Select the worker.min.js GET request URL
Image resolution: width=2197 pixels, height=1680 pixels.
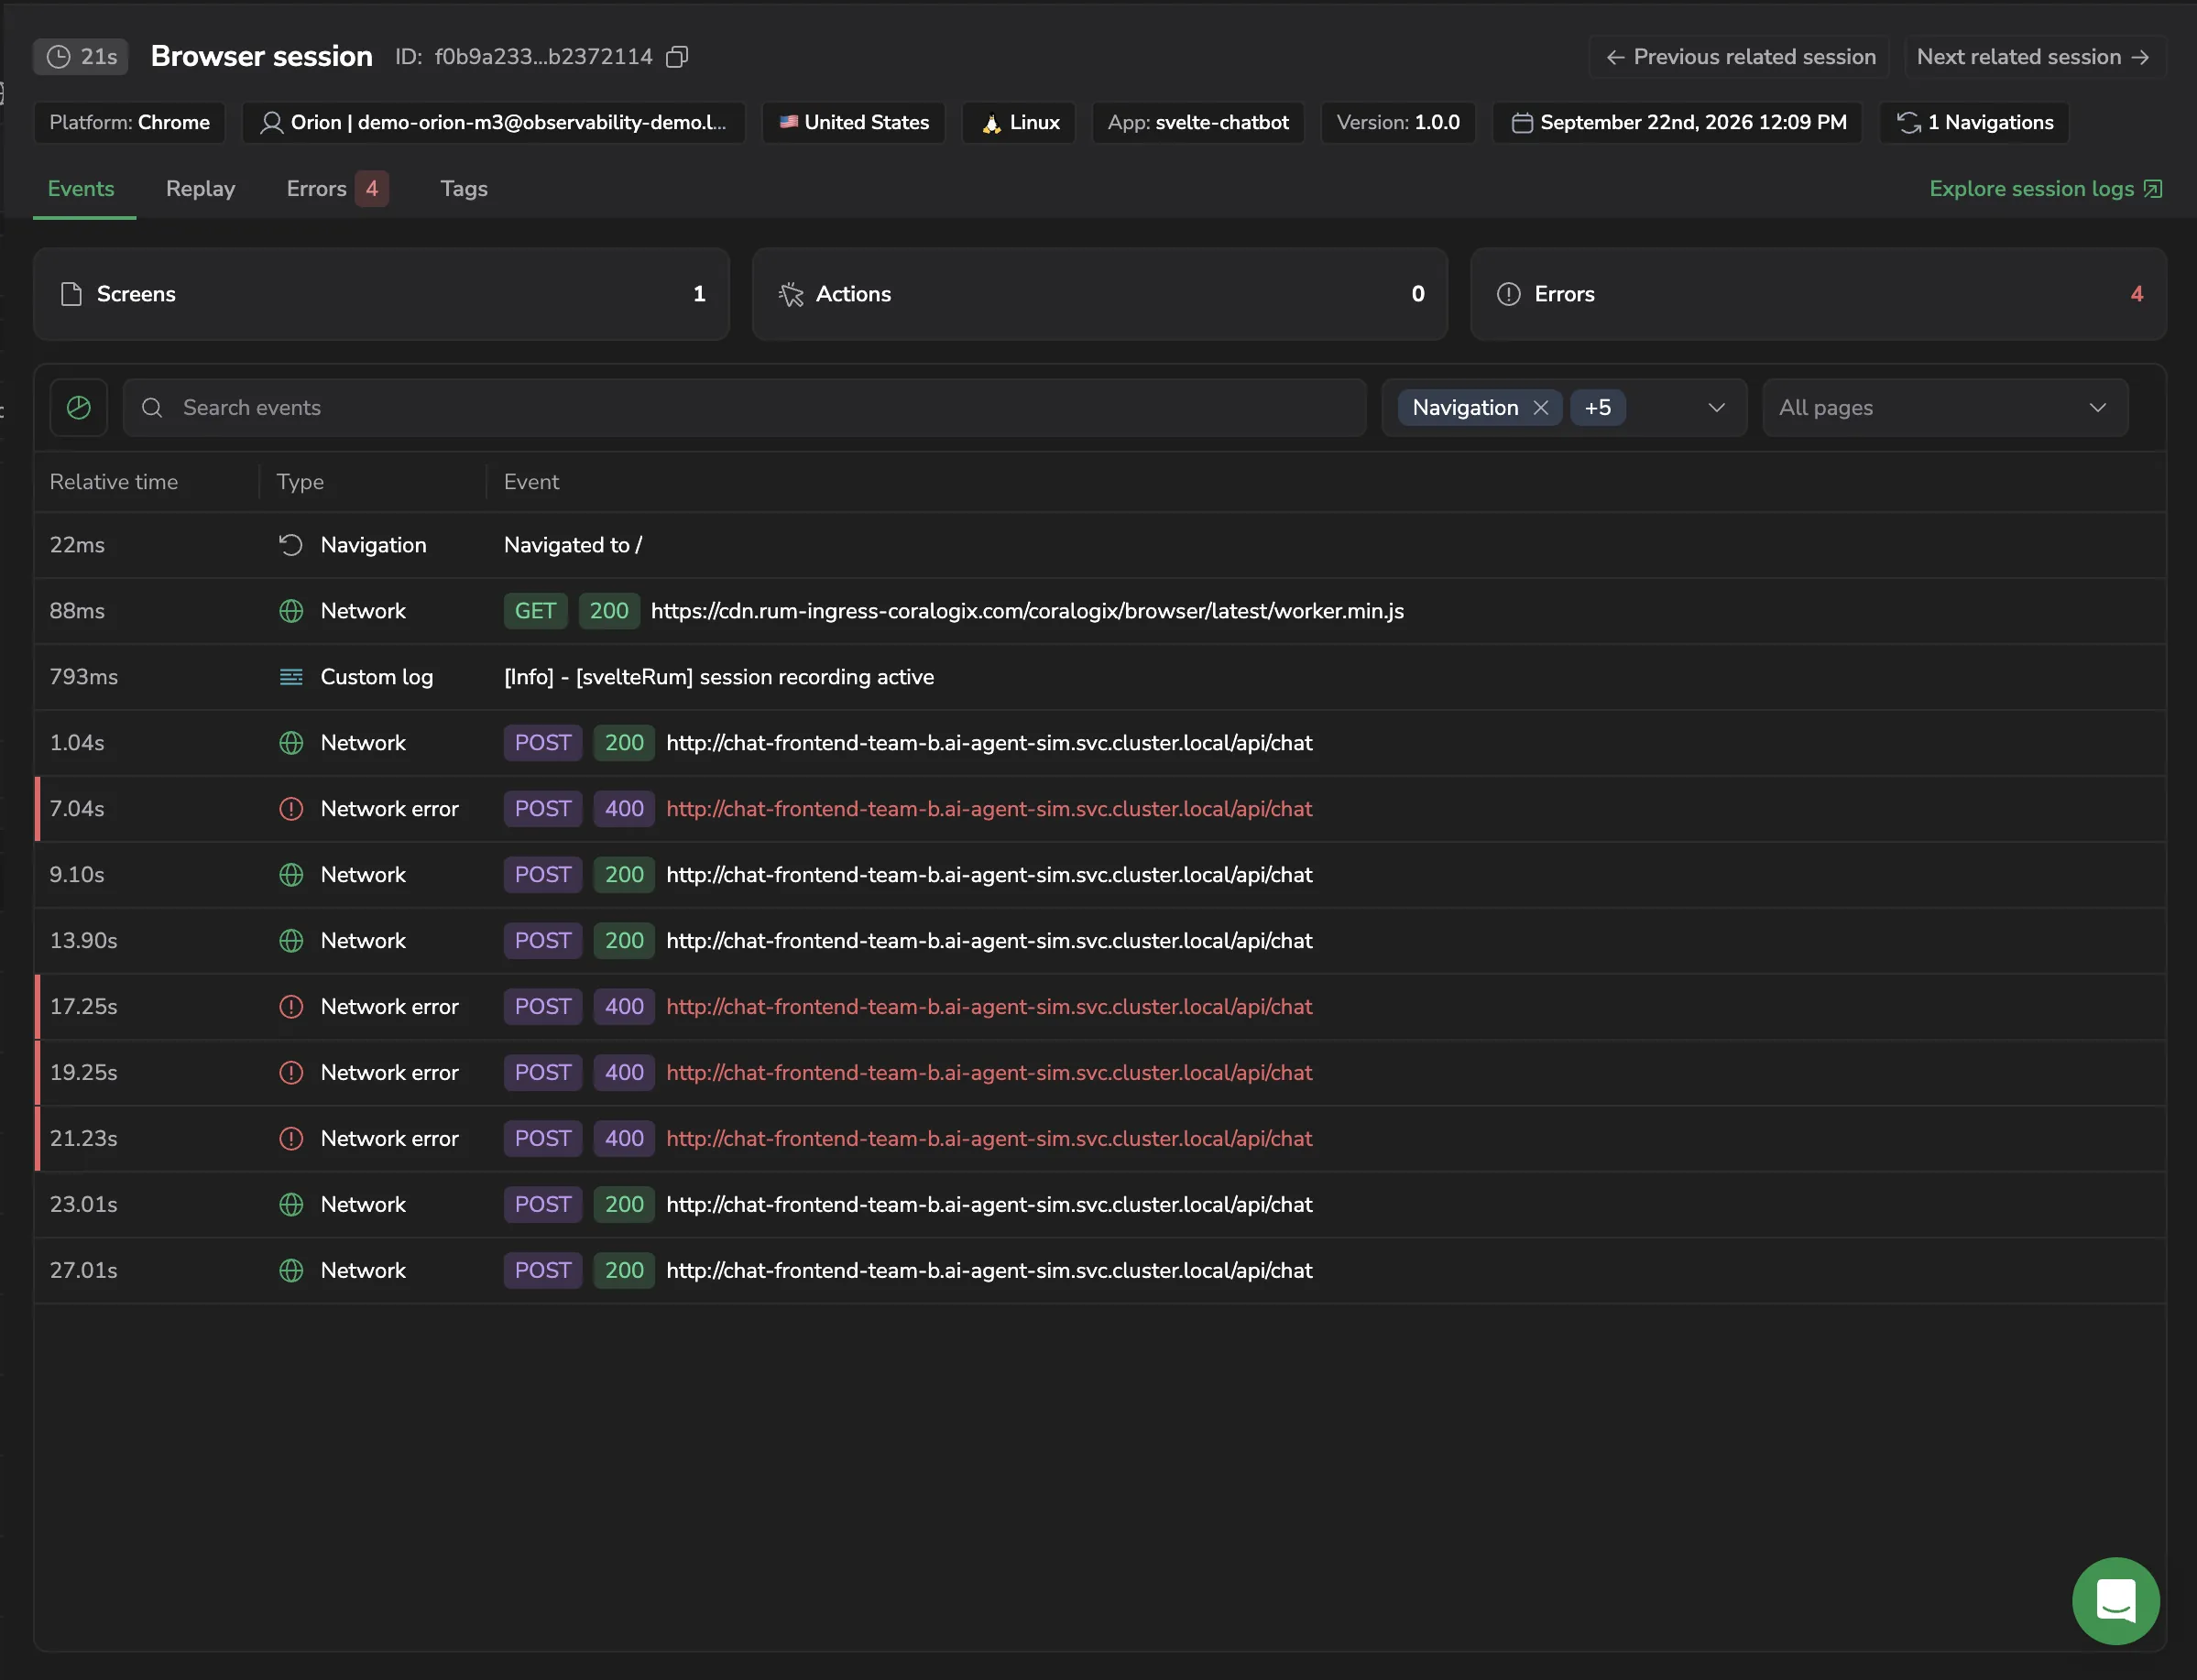tap(1027, 611)
